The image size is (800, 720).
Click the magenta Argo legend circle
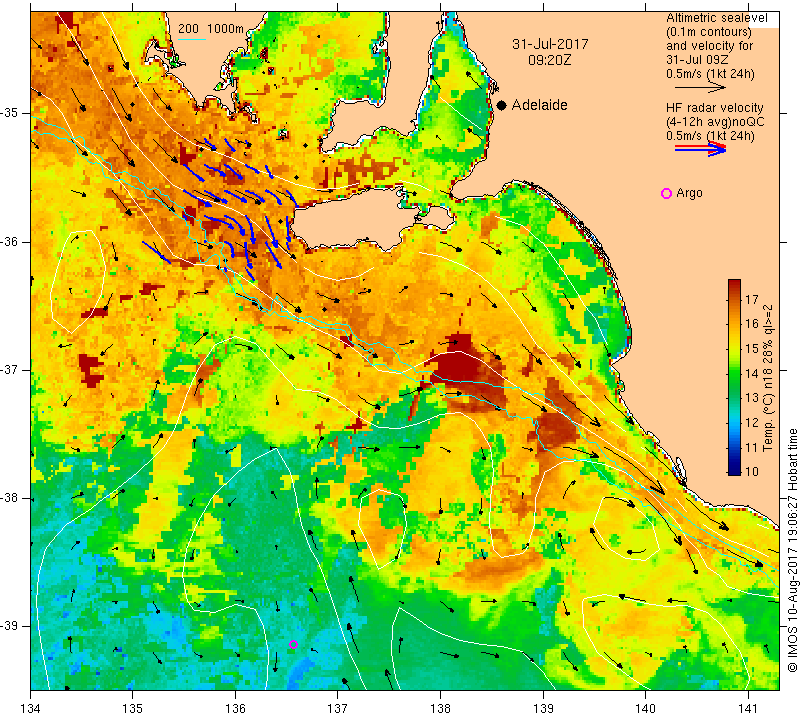(666, 193)
